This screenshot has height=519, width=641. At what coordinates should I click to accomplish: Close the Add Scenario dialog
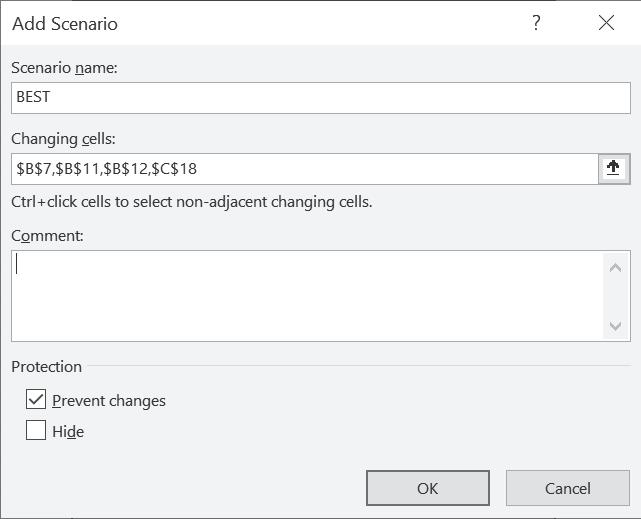pyautogui.click(x=606, y=23)
